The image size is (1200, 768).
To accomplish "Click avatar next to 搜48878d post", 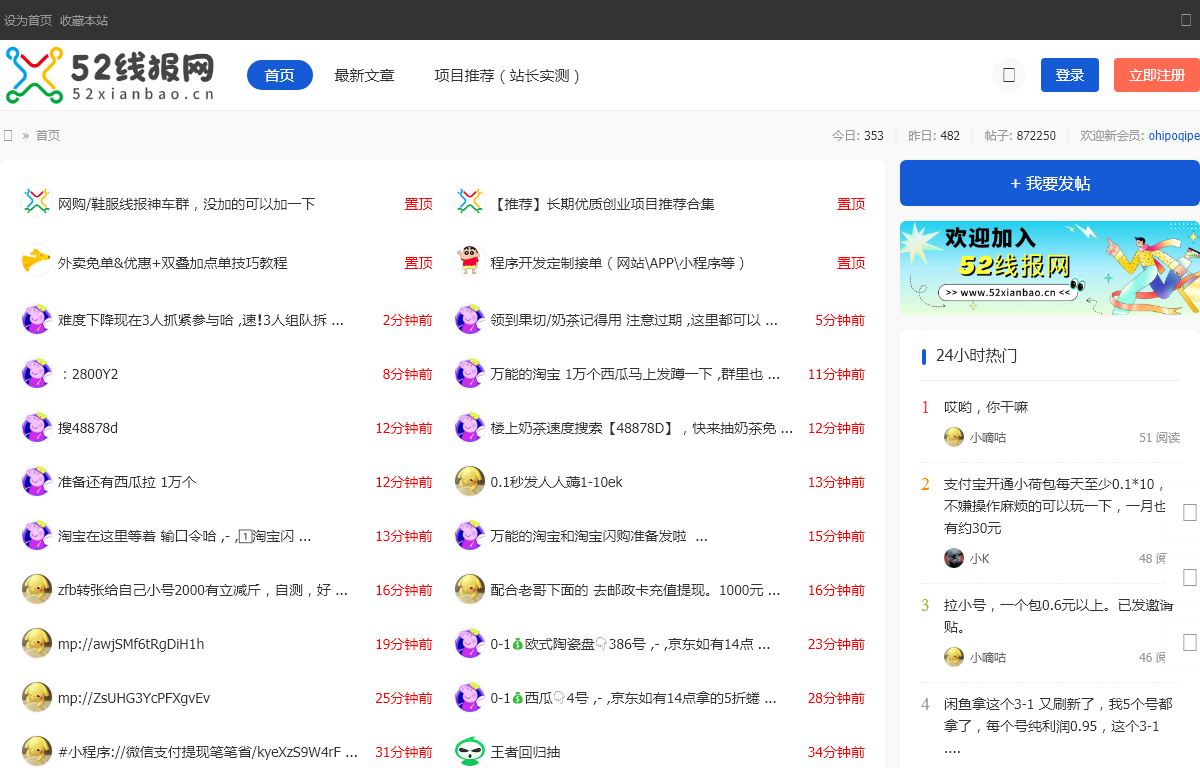I will (x=37, y=427).
